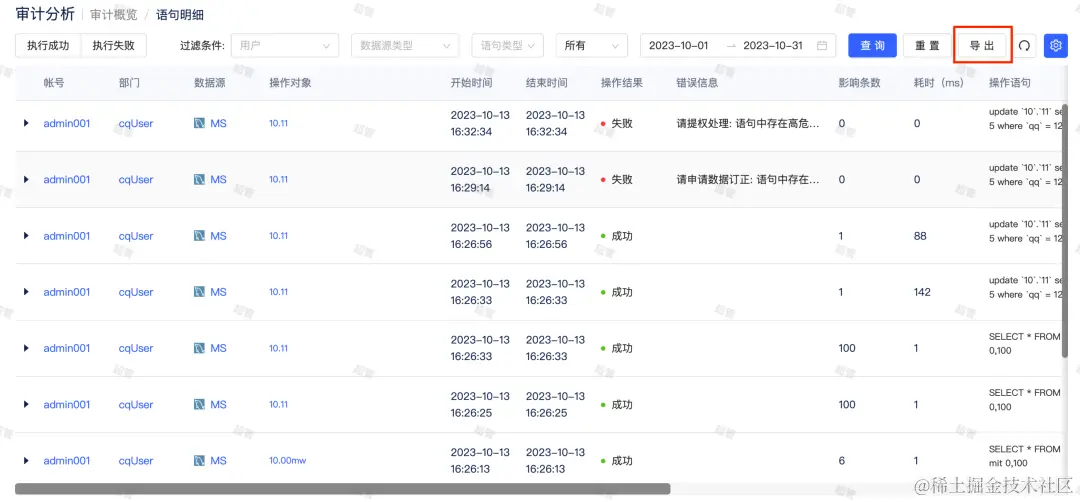Click the horizontal scrollbar under the table
This screenshot has height=502, width=1080.
coord(342,488)
